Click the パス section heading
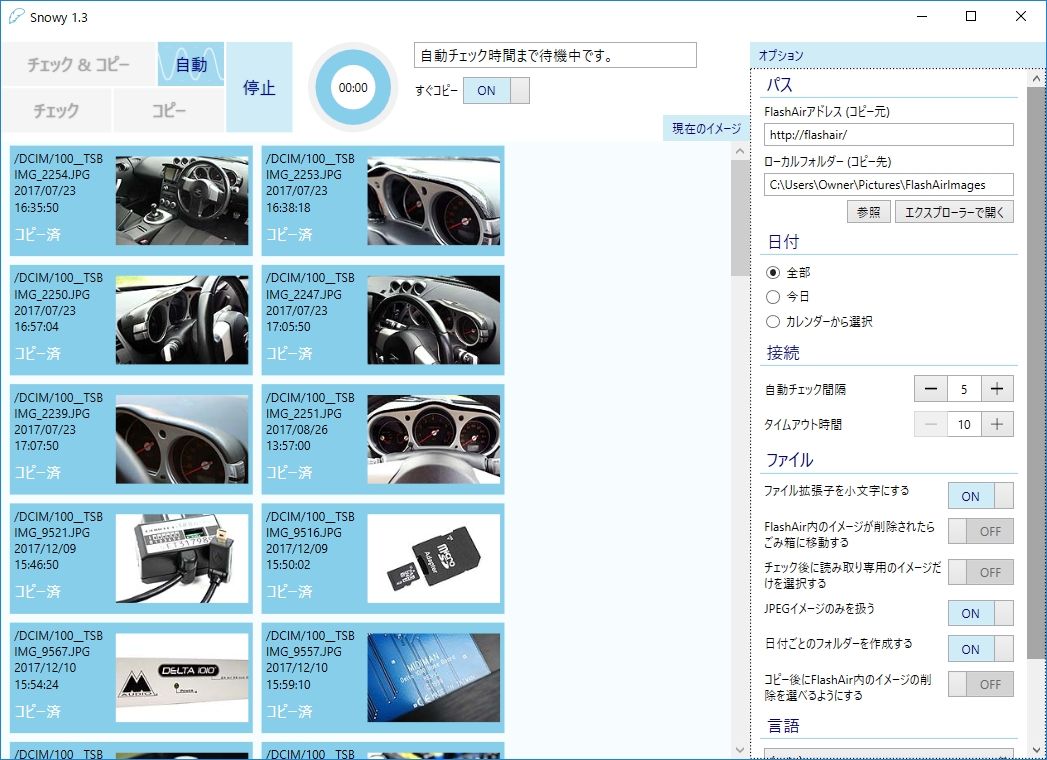 pos(780,85)
